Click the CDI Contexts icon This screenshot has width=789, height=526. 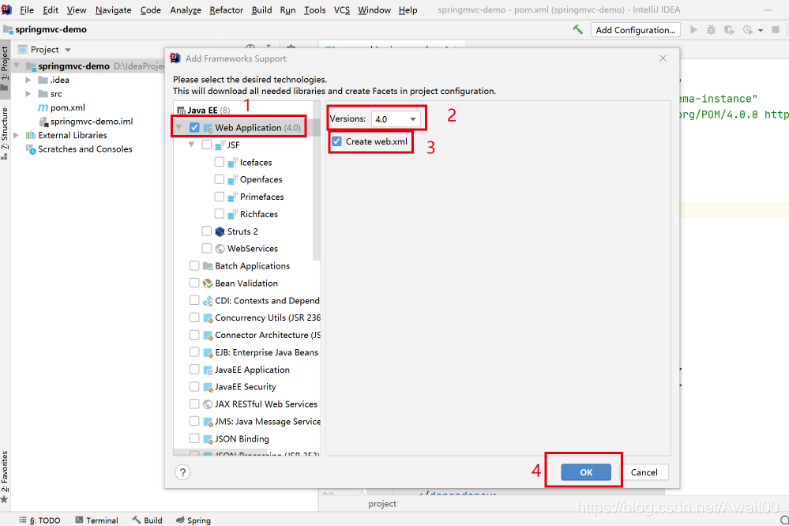(x=207, y=301)
